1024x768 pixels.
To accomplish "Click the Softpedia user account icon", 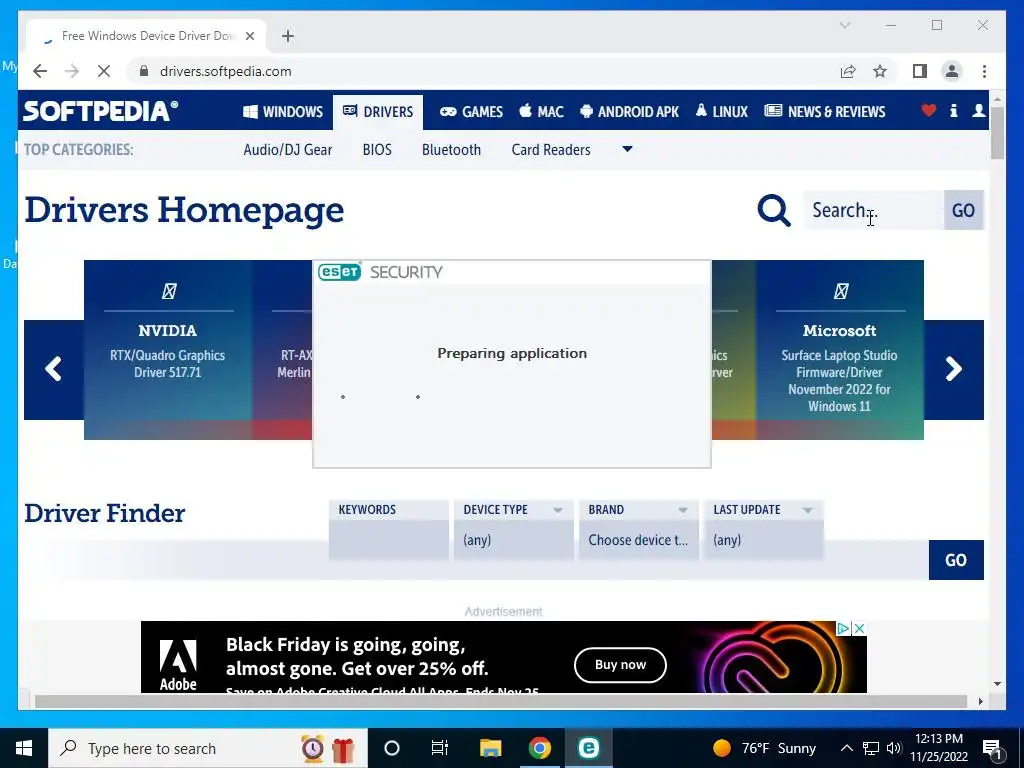I will [x=978, y=110].
